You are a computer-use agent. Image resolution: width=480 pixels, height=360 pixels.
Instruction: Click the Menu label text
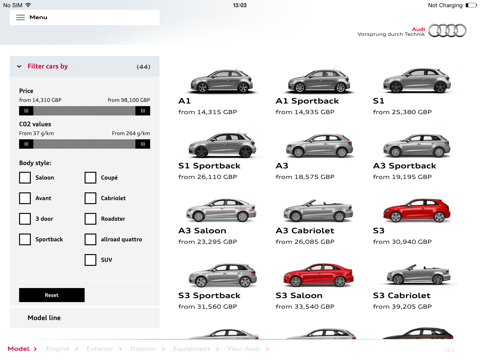coord(38,17)
